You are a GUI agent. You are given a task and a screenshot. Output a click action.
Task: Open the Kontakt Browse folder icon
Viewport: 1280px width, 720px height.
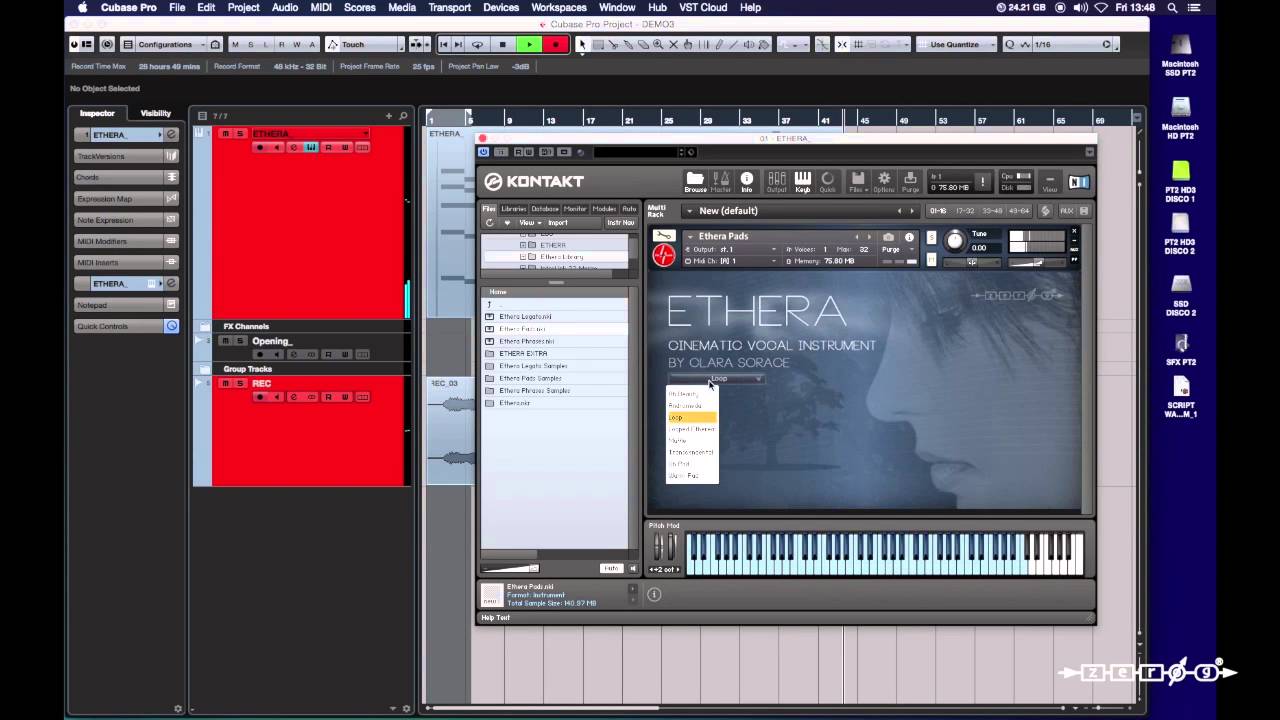pos(695,181)
